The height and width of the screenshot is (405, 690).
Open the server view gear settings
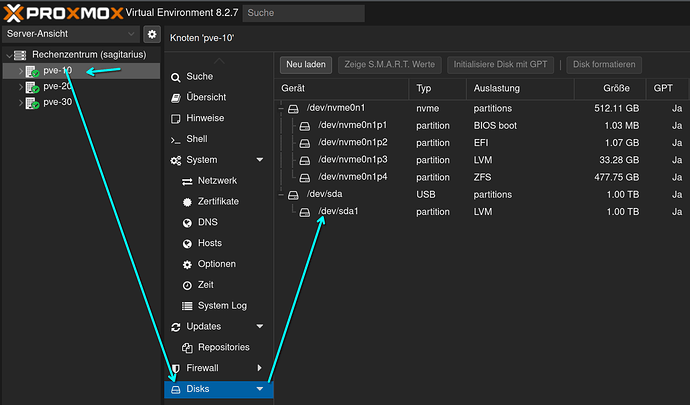click(152, 34)
